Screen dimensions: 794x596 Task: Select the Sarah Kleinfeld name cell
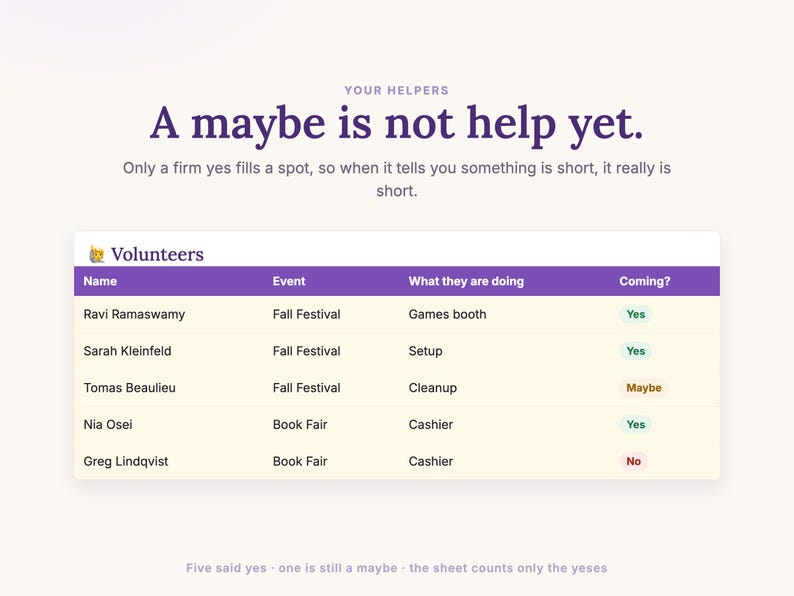point(127,351)
